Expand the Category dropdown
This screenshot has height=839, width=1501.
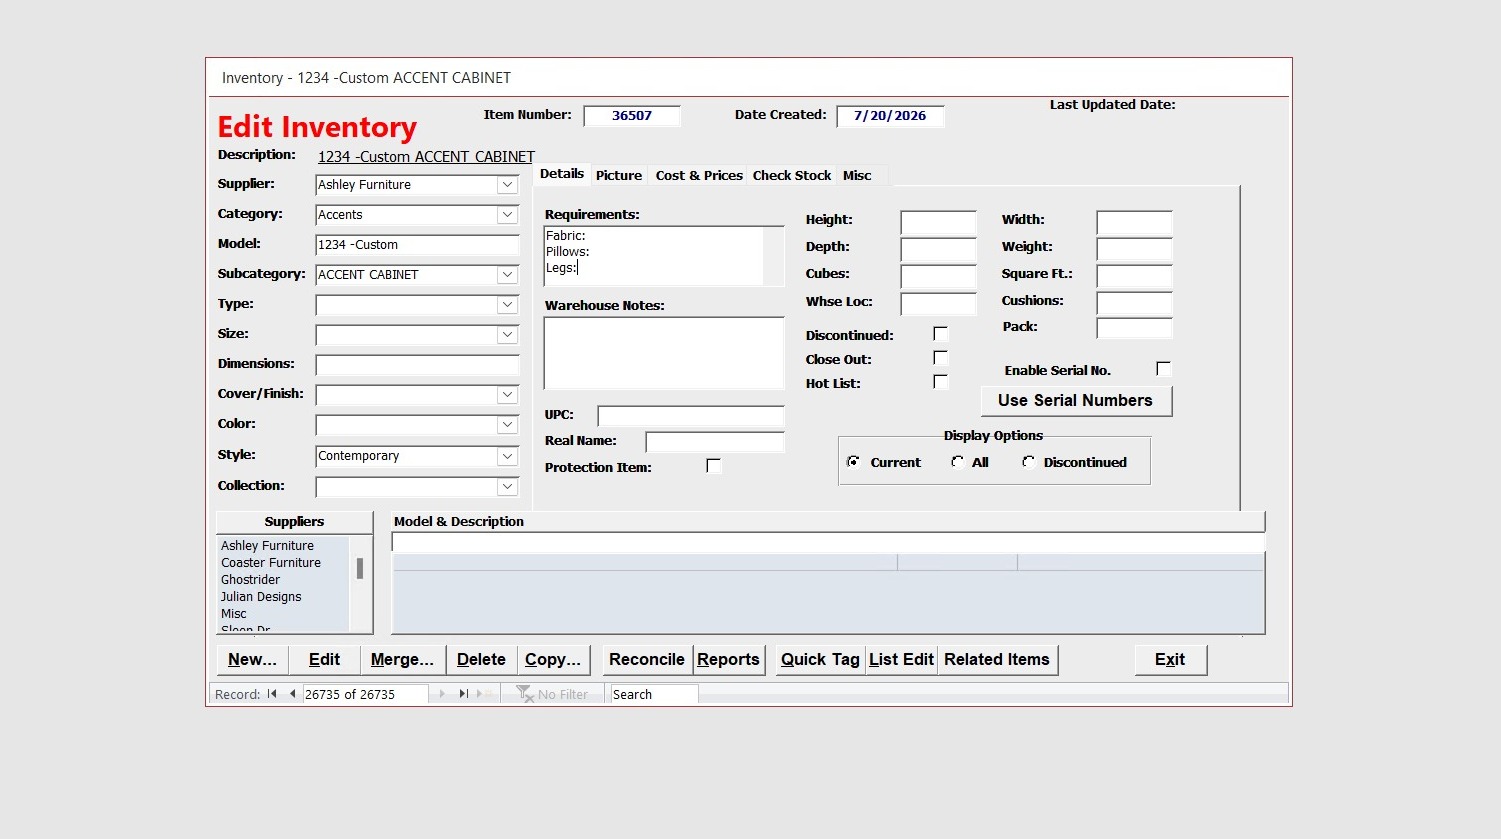coord(508,215)
